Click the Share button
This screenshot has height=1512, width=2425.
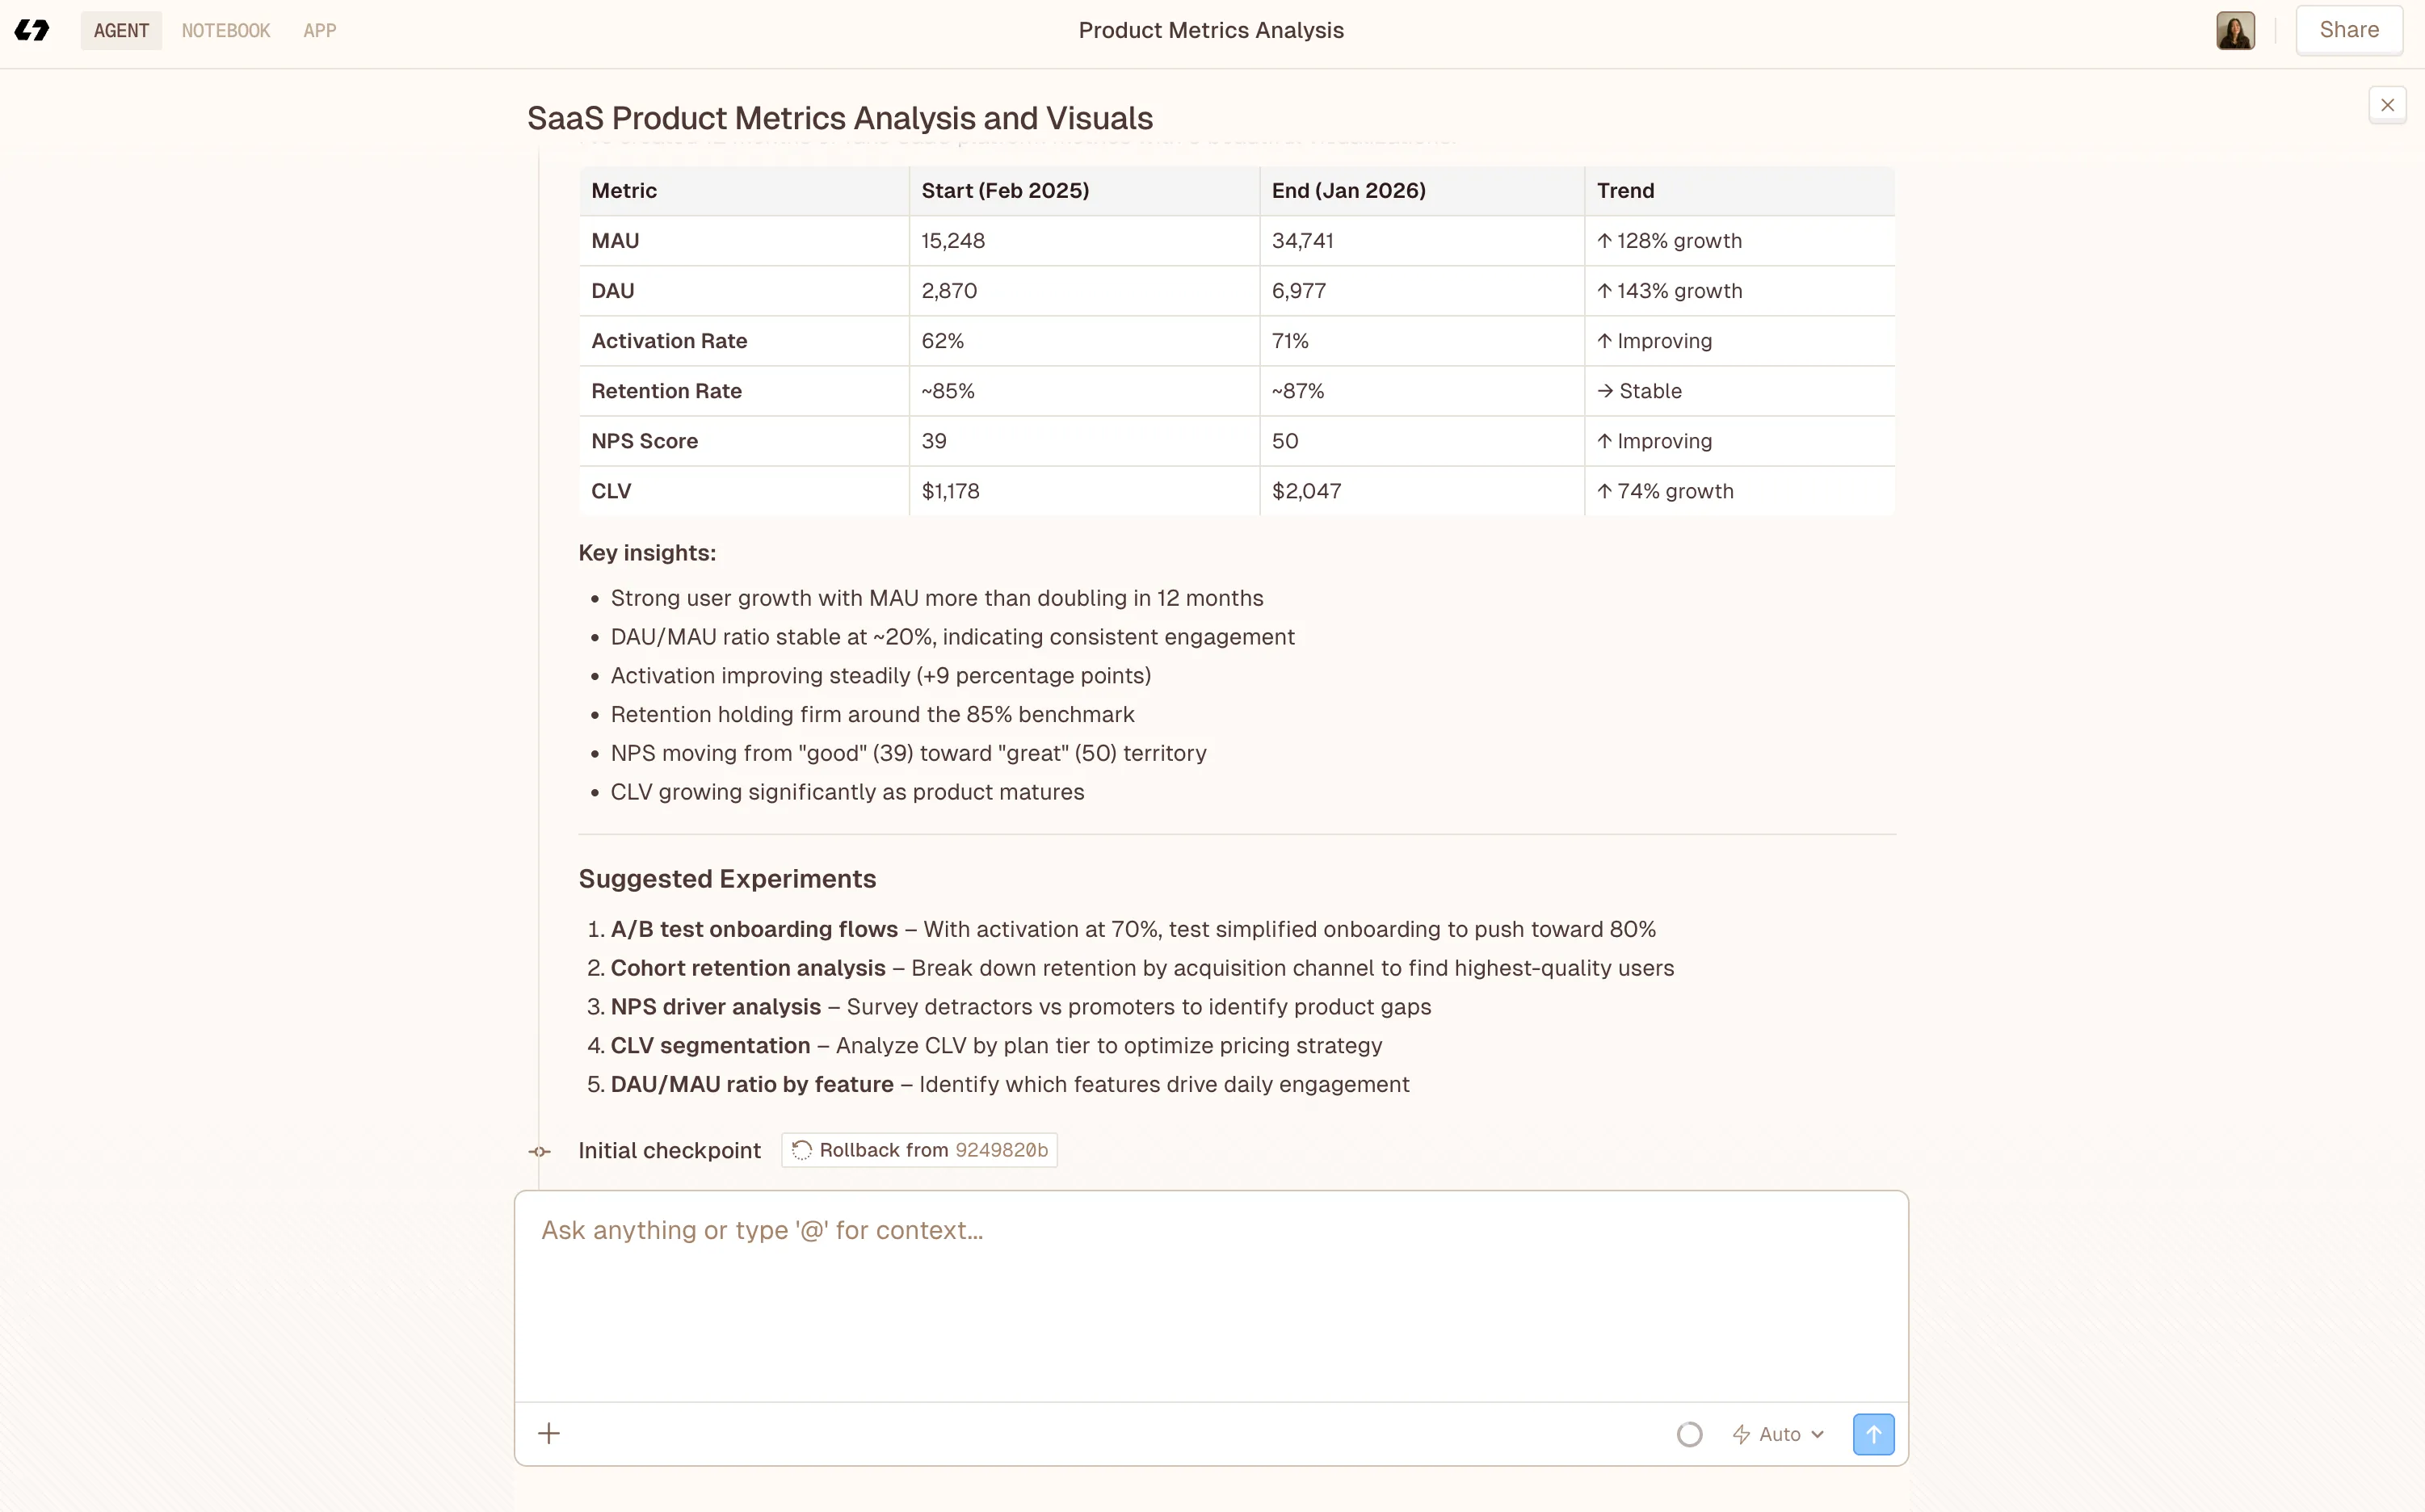click(x=2349, y=30)
